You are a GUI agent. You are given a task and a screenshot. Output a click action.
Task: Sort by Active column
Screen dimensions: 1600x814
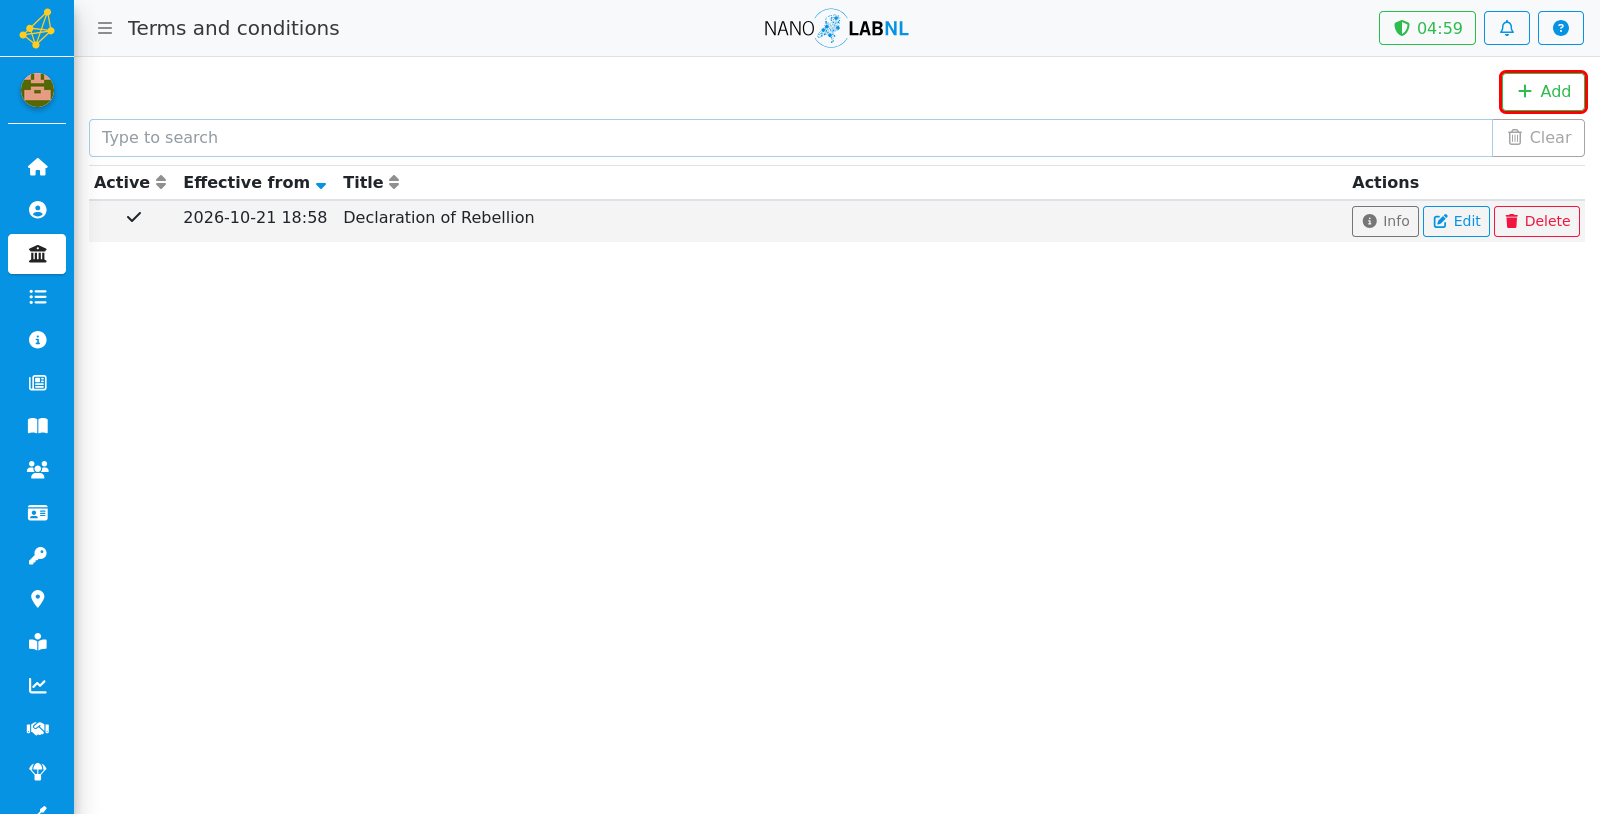tap(130, 182)
